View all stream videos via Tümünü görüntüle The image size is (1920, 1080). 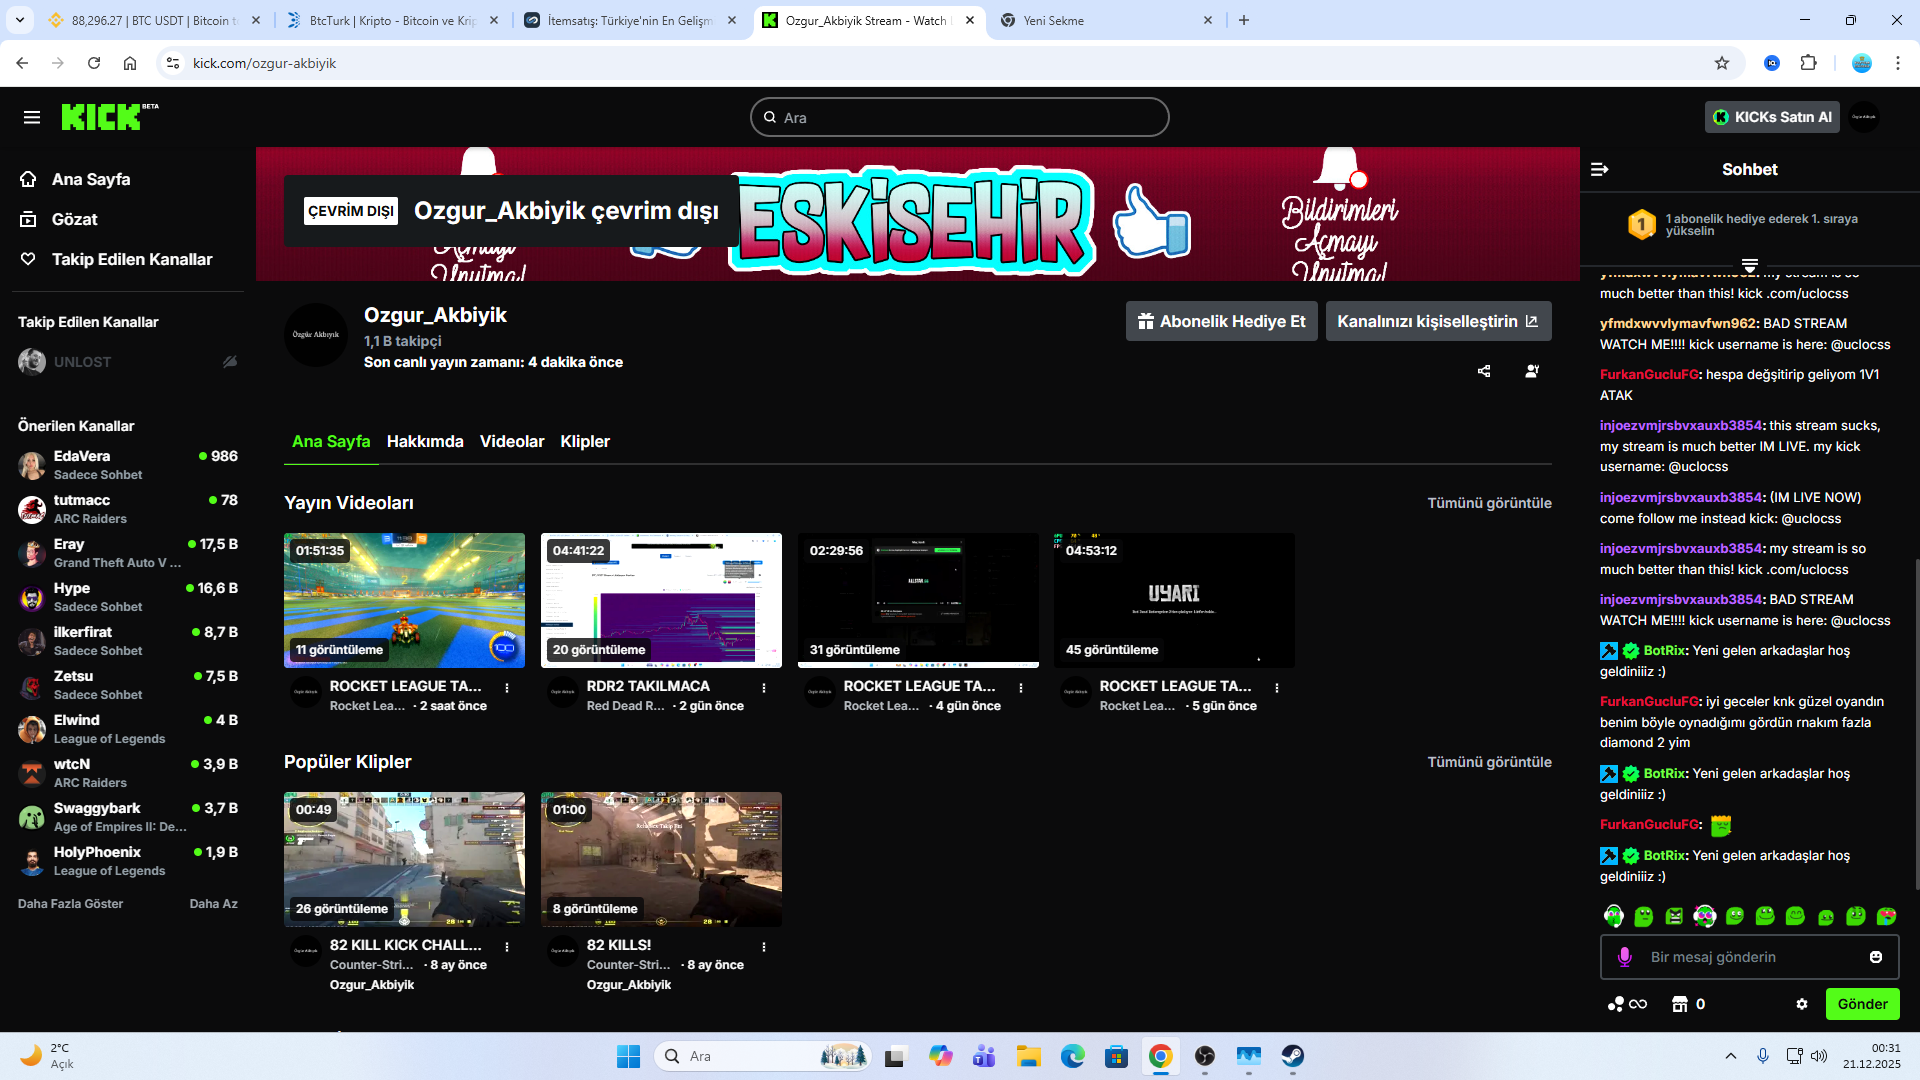pyautogui.click(x=1489, y=503)
